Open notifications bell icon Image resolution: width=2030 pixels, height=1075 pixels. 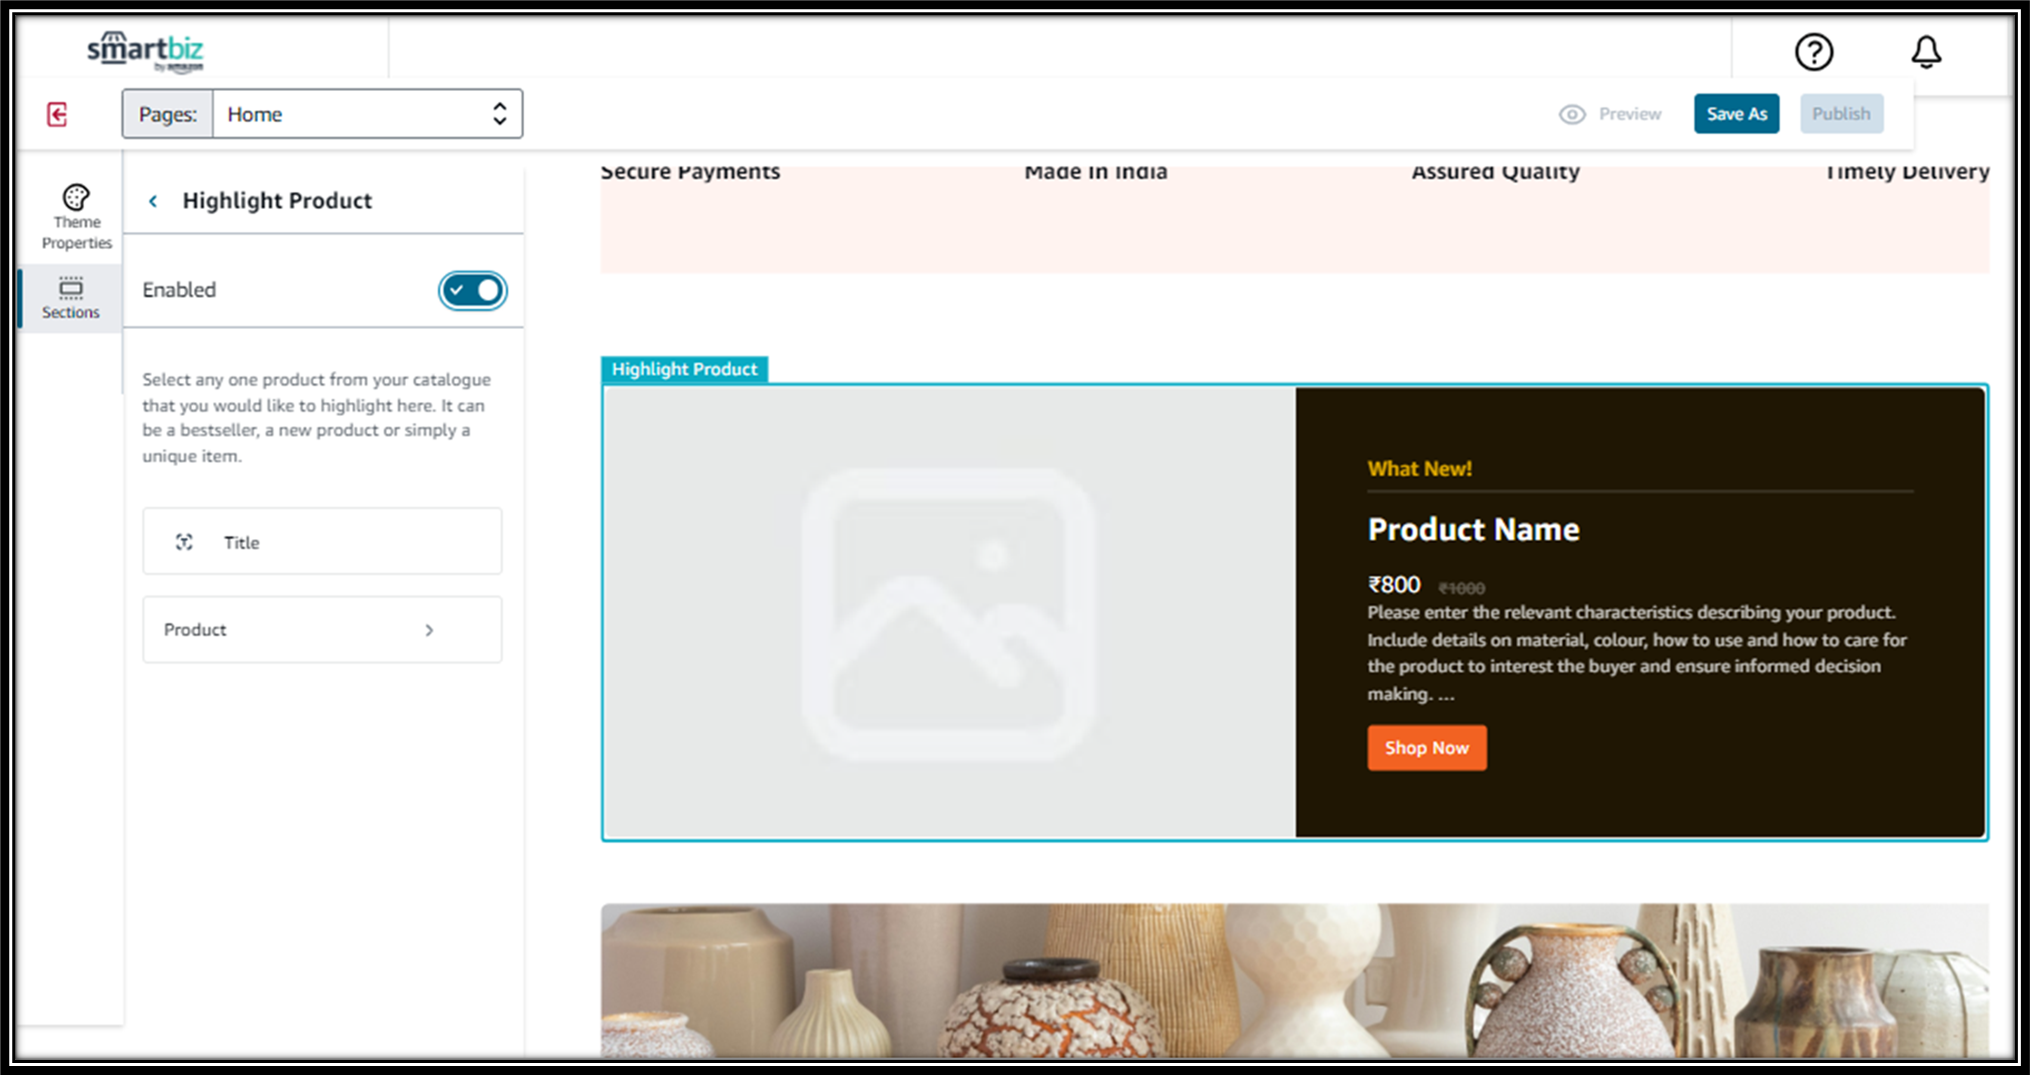pos(1926,52)
